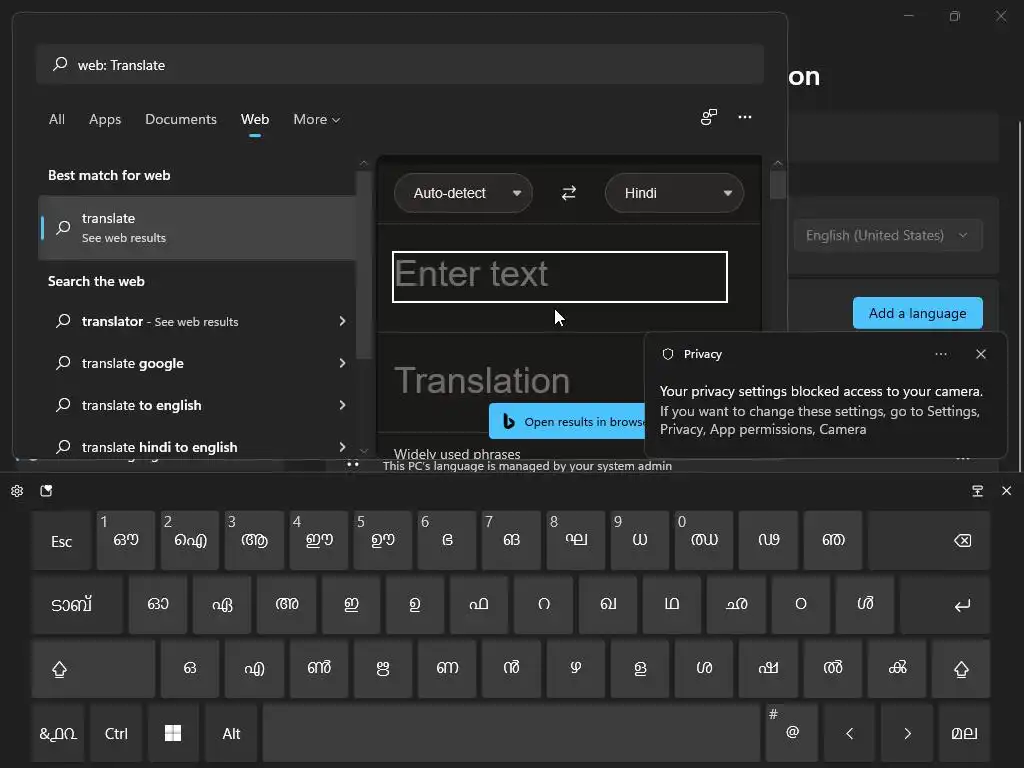Click the Translation output placeholder
The width and height of the screenshot is (1024, 768).
(x=482, y=381)
